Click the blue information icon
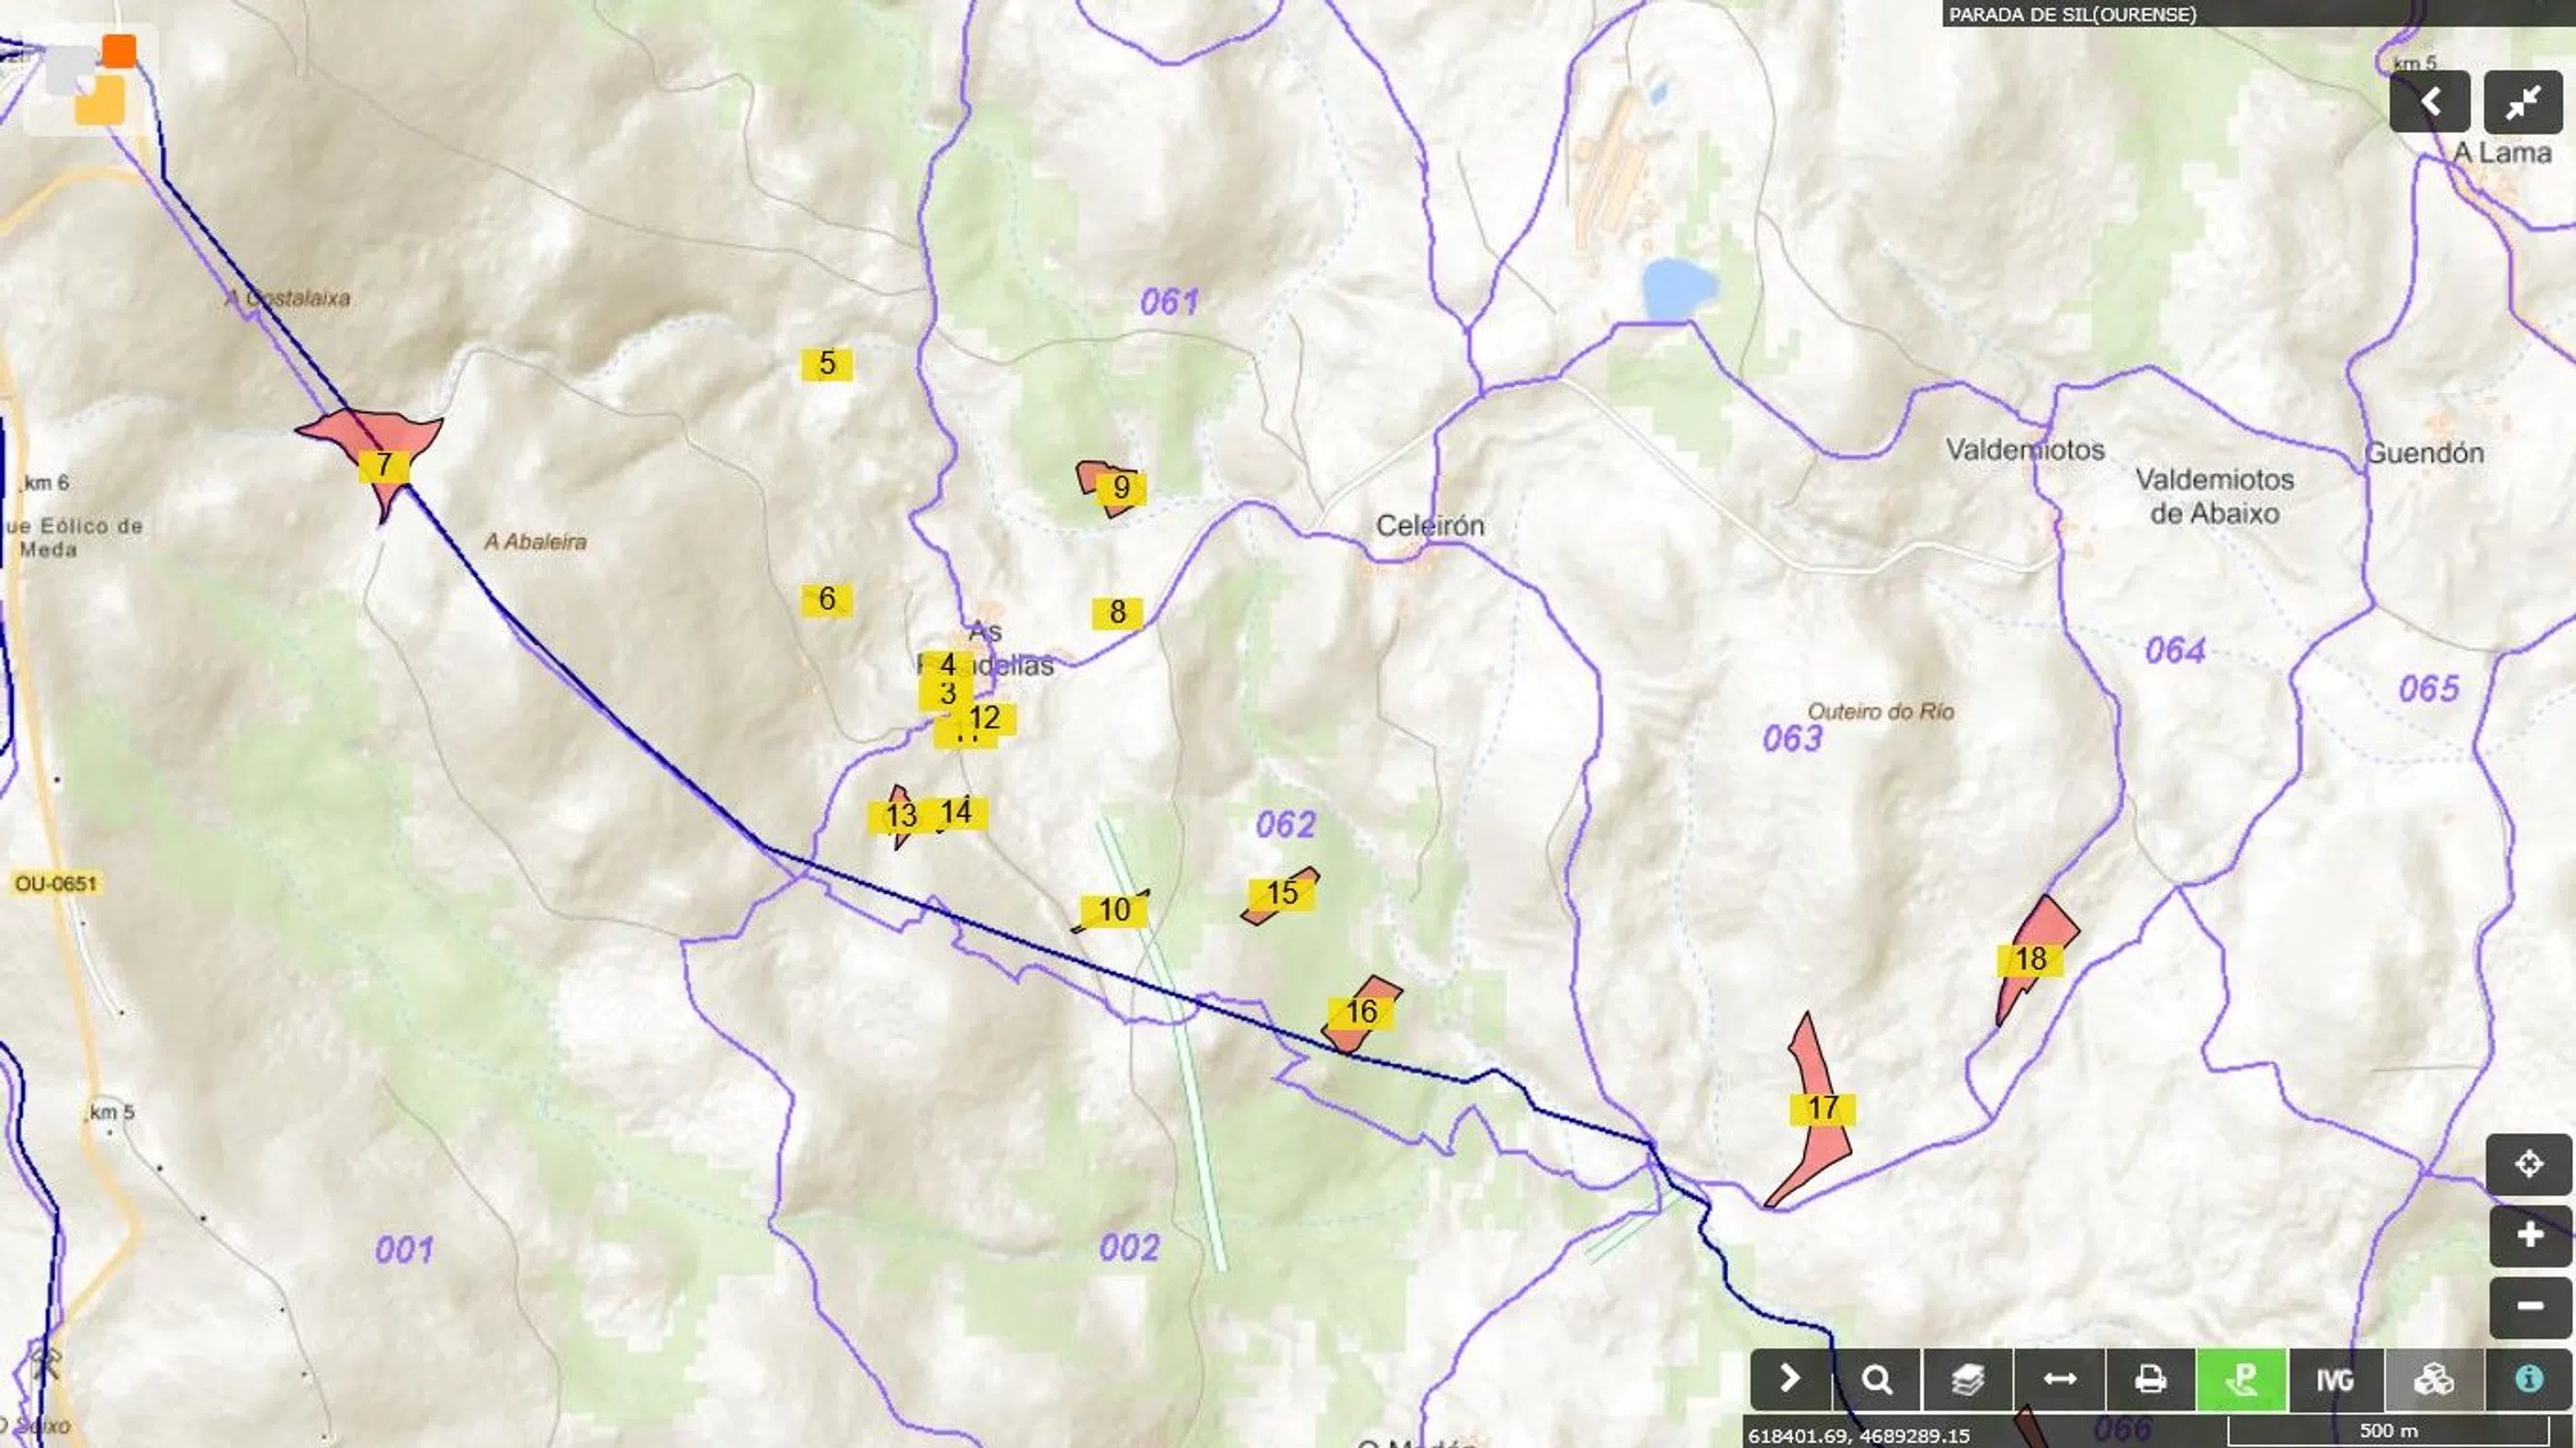 click(x=2529, y=1380)
